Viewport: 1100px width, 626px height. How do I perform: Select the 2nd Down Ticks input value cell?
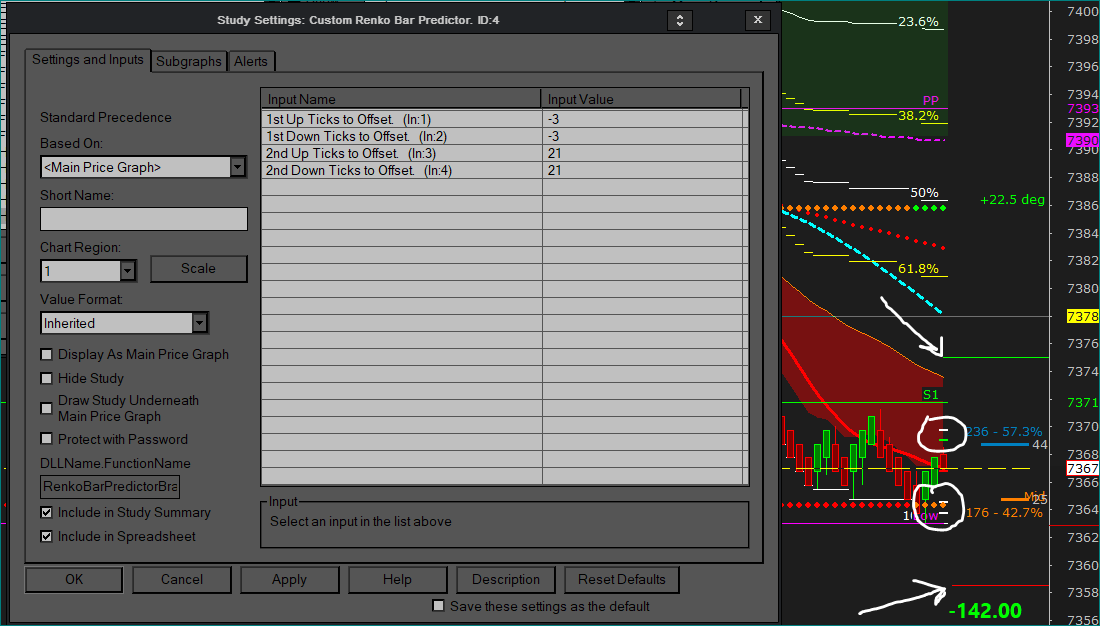[x=644, y=171]
